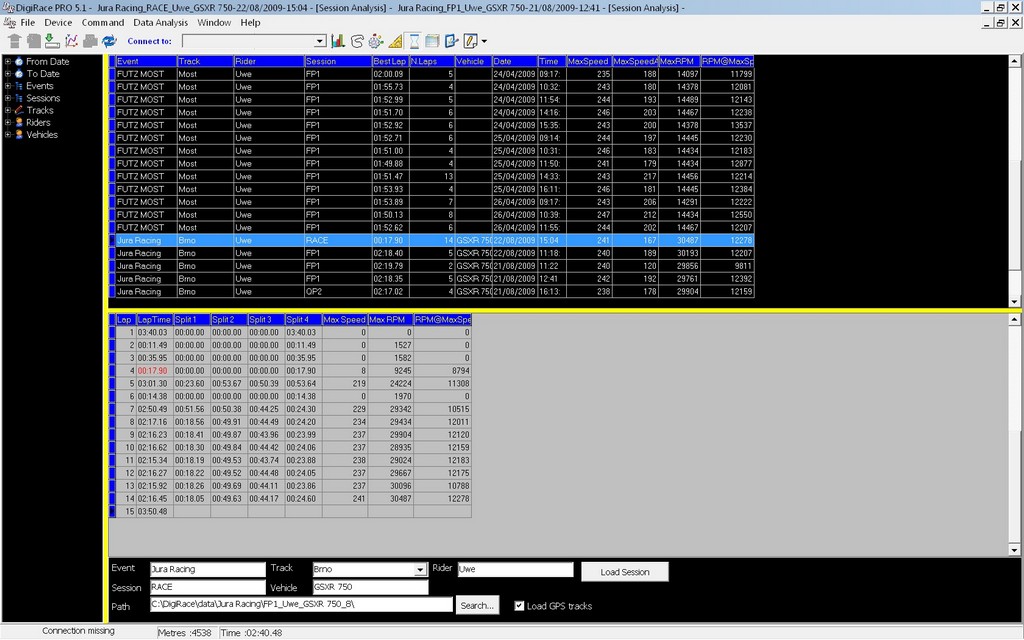Expand the Tracks tree node
The height and width of the screenshot is (640, 1024).
pyautogui.click(x=8, y=111)
